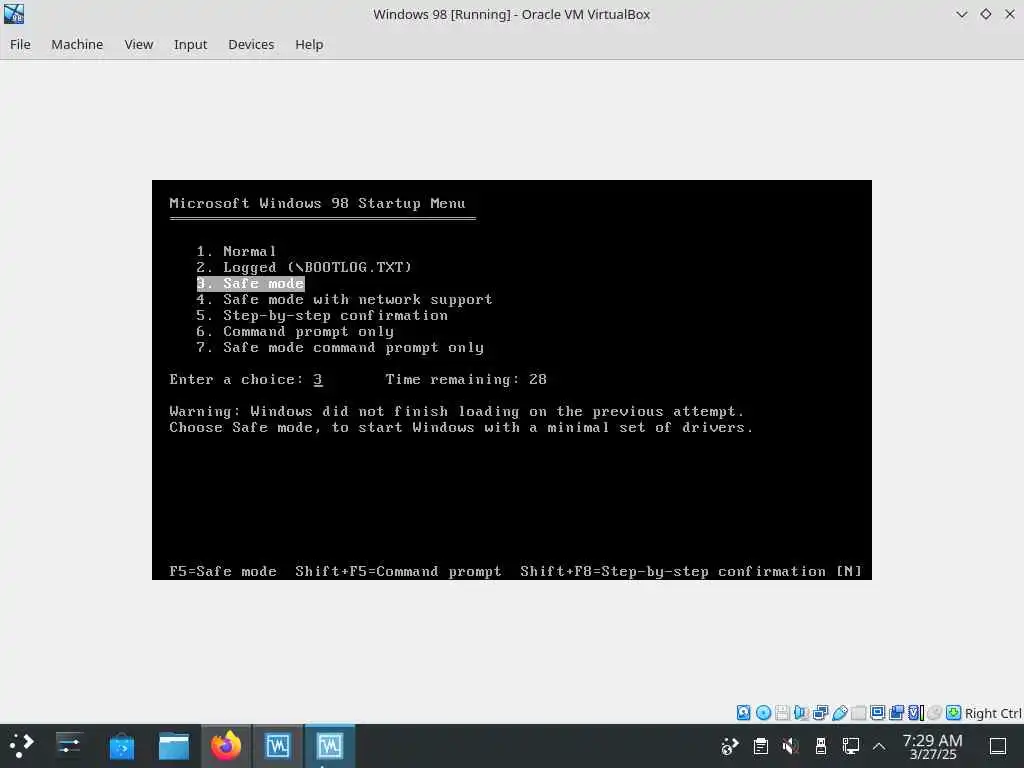Open the network connections tray icon
The width and height of the screenshot is (1024, 768).
(x=851, y=746)
